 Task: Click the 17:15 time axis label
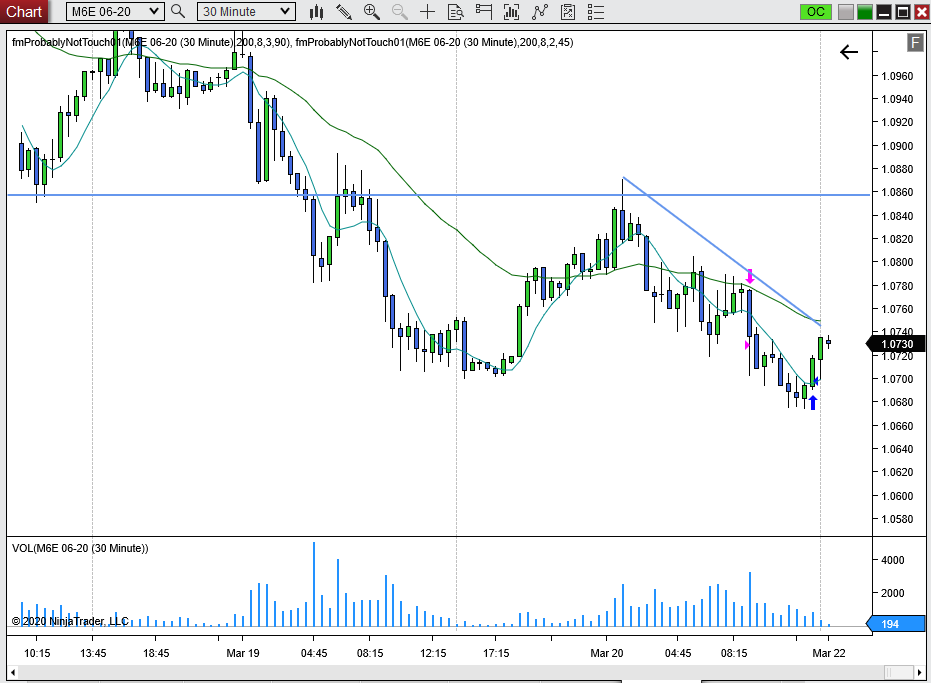(496, 653)
